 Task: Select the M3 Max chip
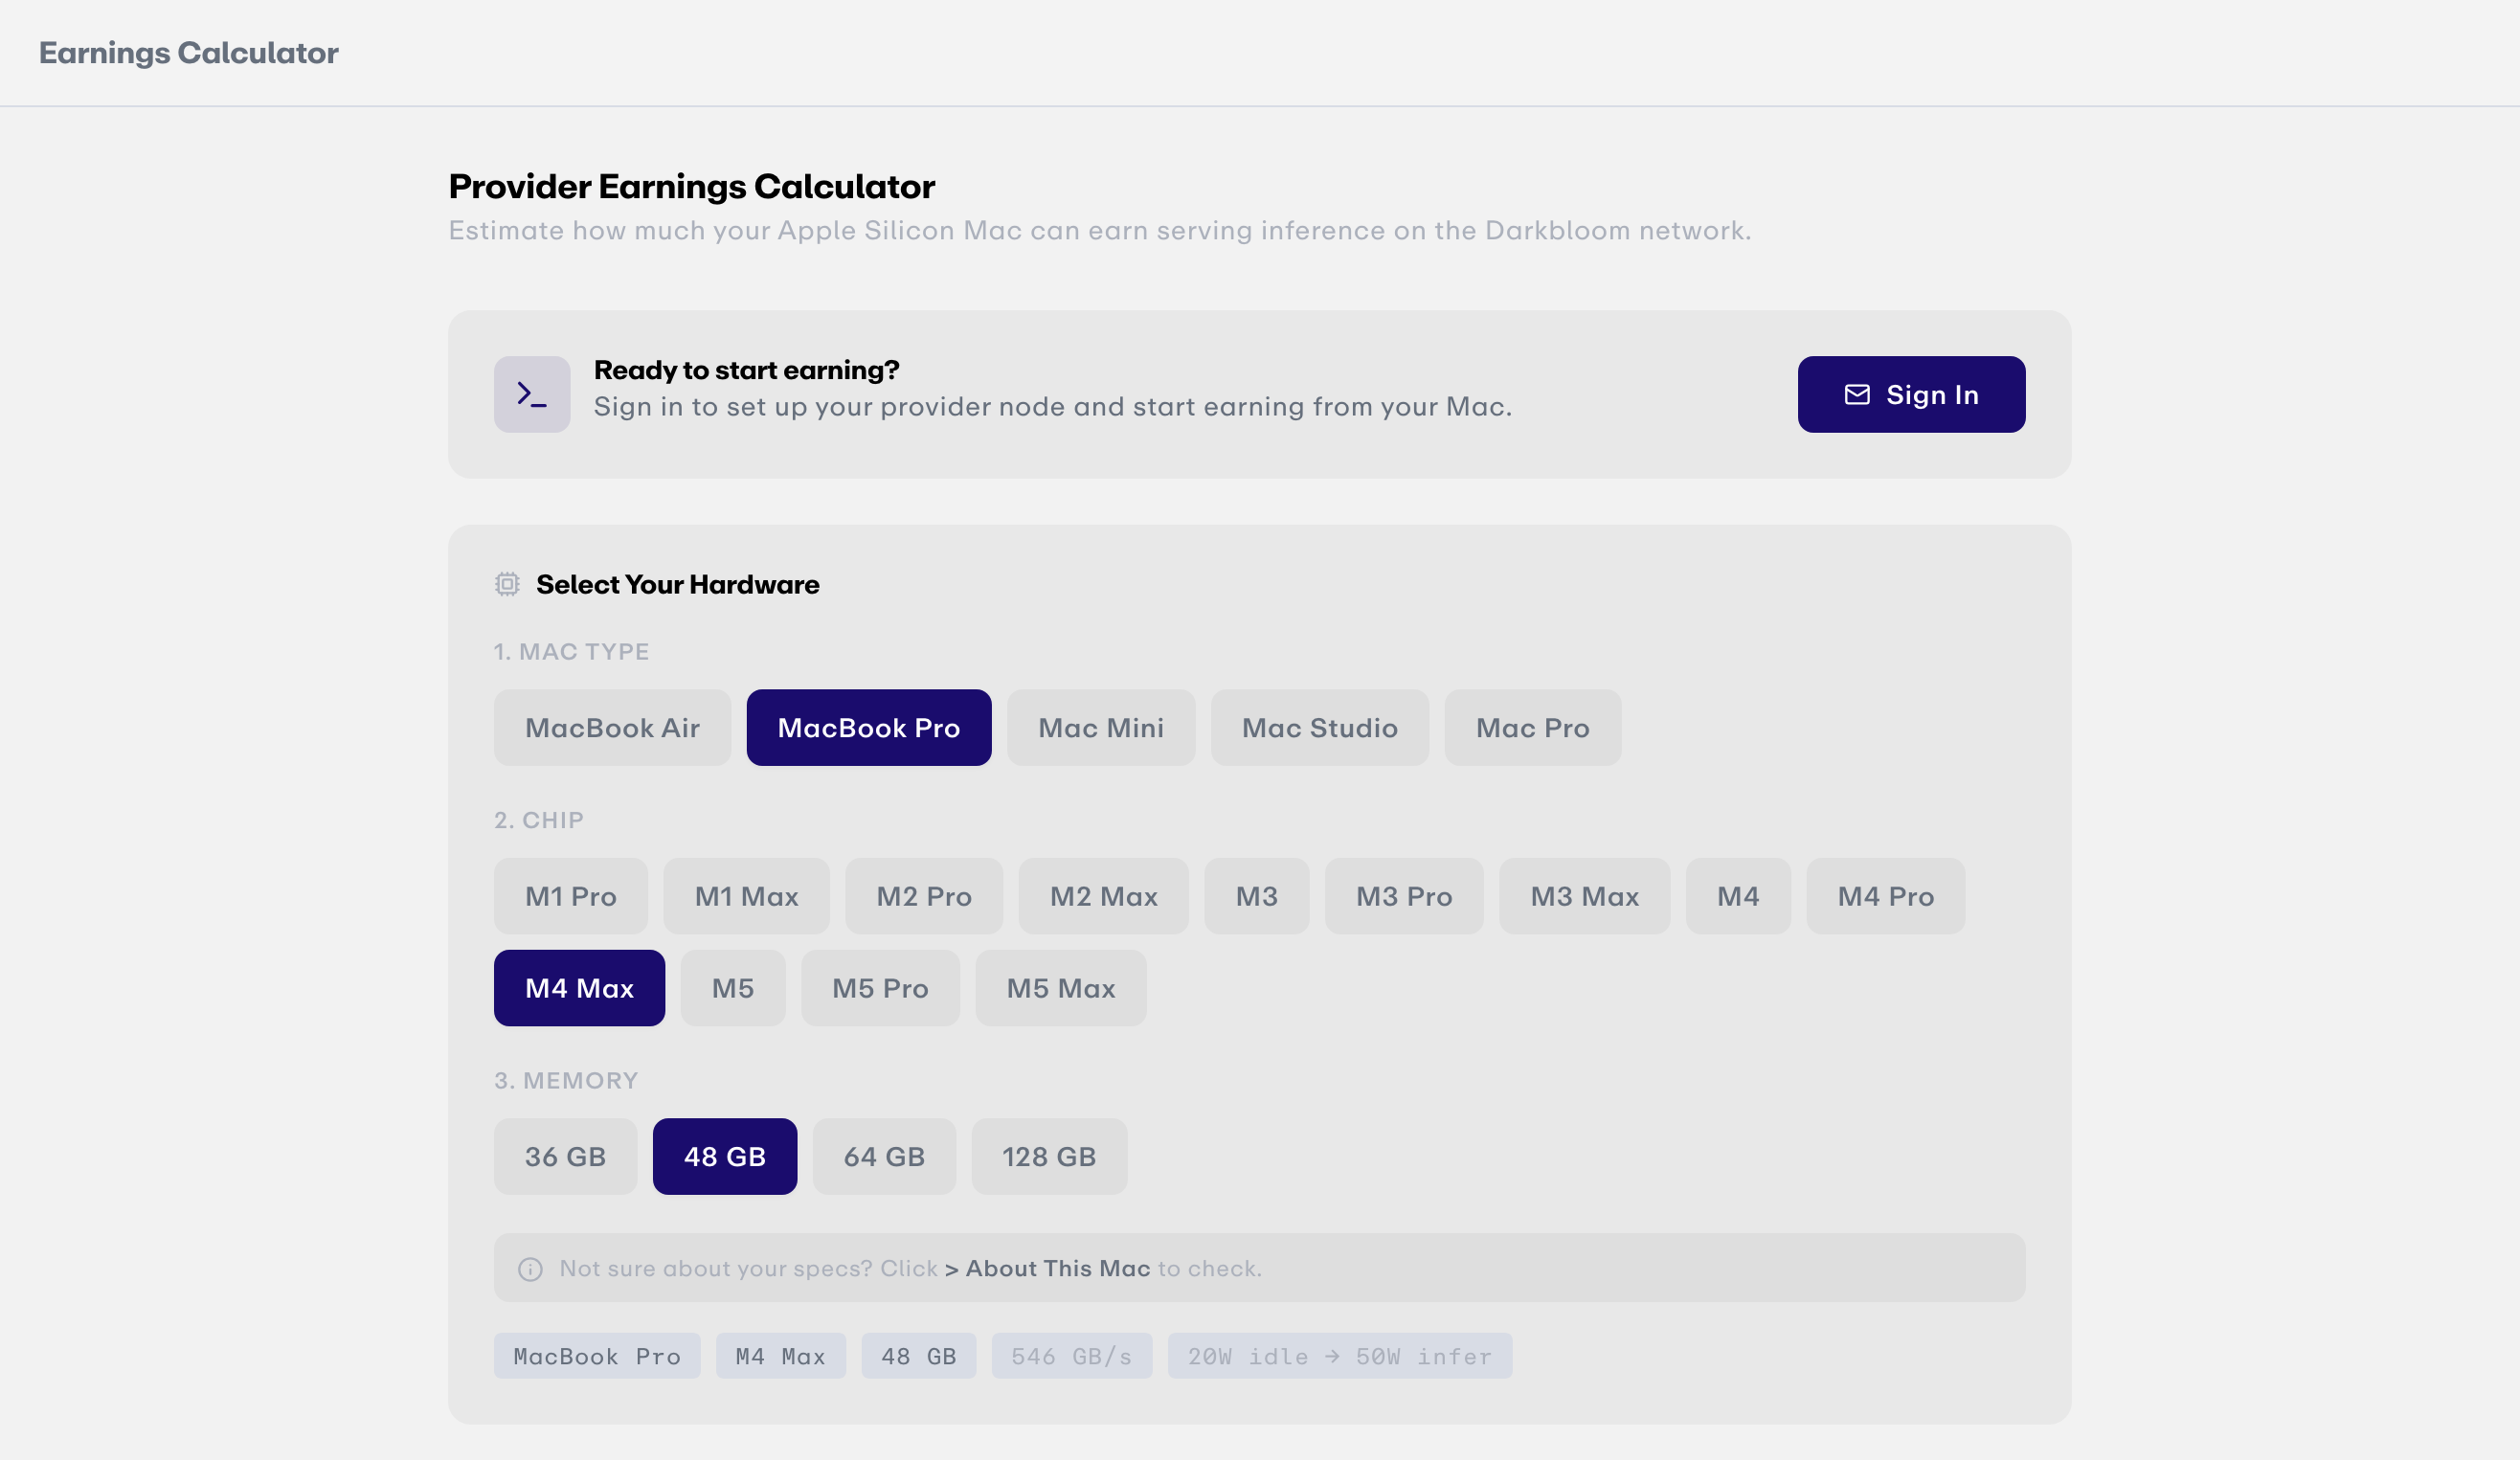1584,896
